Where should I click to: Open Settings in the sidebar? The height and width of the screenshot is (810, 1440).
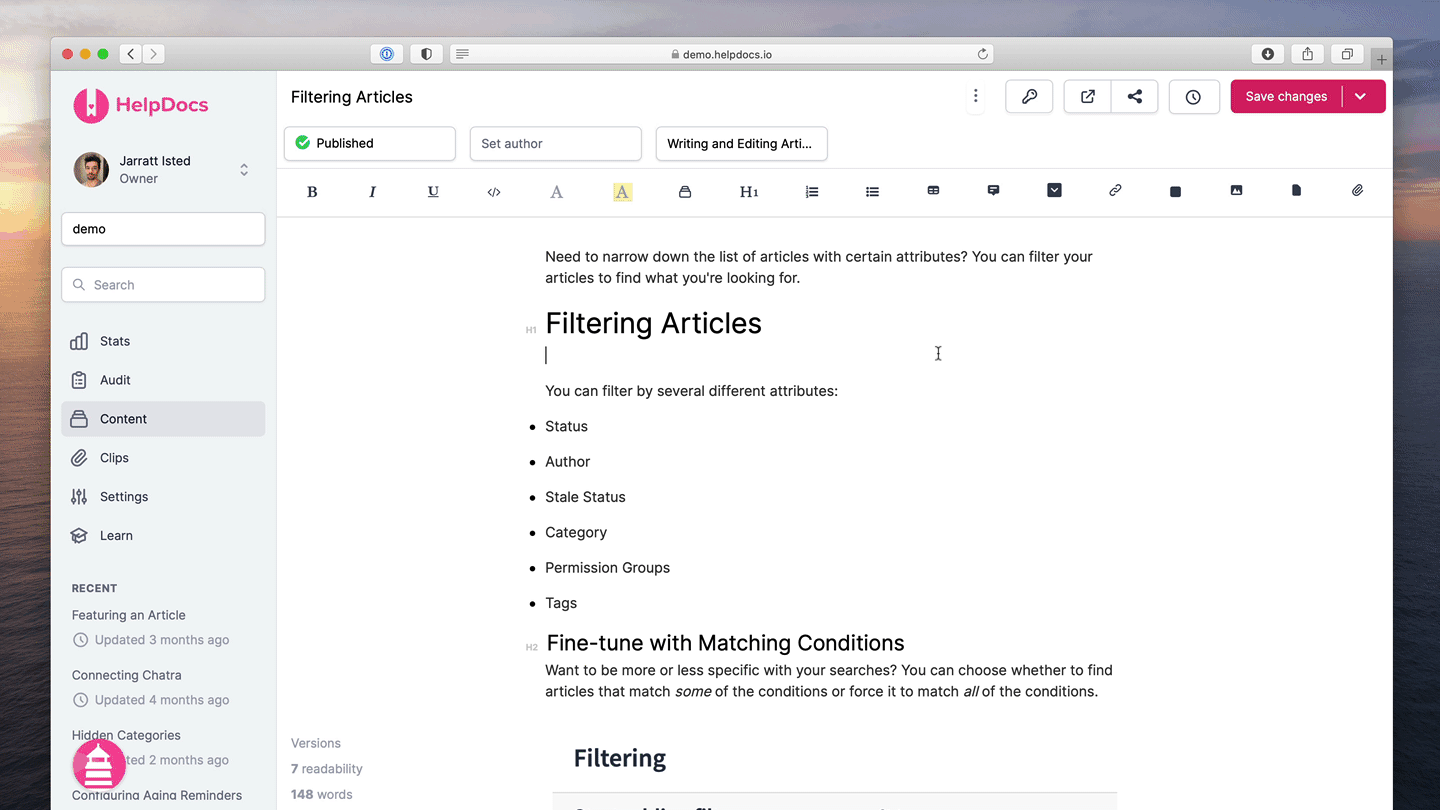tap(163, 497)
